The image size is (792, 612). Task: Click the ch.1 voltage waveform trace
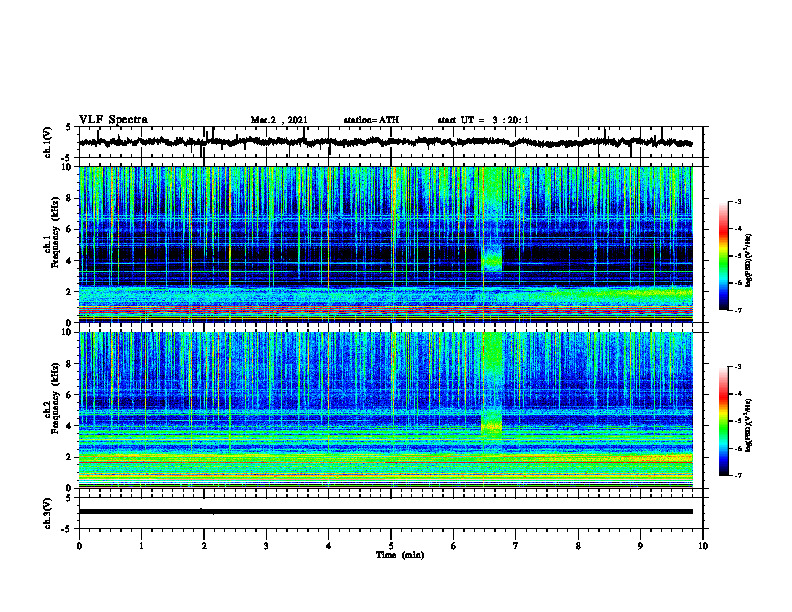(x=385, y=142)
